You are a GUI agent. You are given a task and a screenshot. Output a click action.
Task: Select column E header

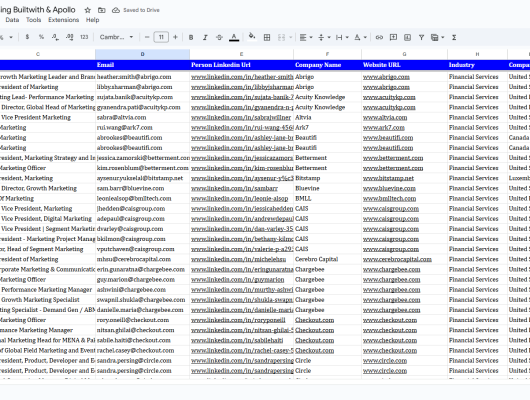[x=241, y=54]
